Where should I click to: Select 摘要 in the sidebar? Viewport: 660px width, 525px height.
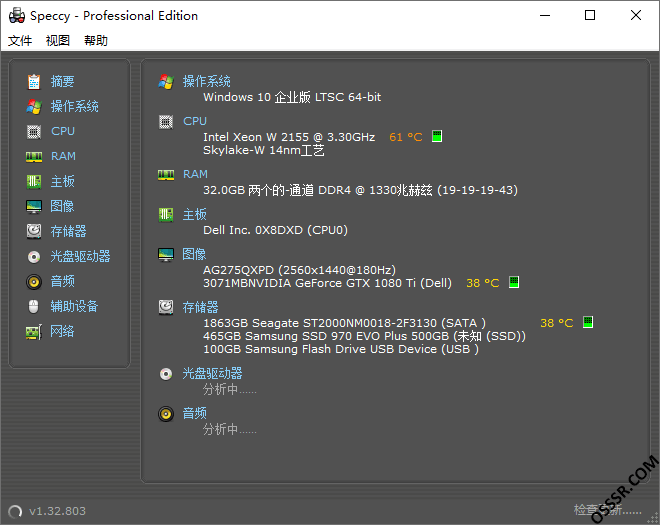coord(62,81)
